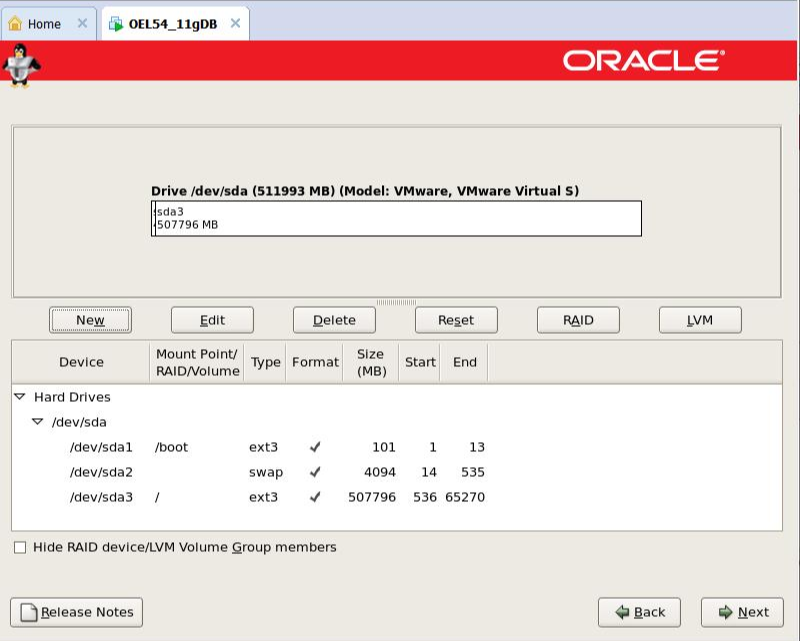Click the Reset button
The image size is (800, 641).
point(456,320)
